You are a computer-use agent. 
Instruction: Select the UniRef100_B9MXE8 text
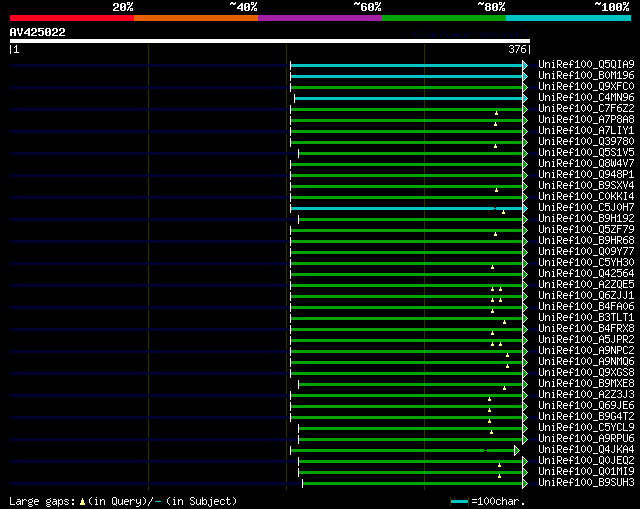586,384
